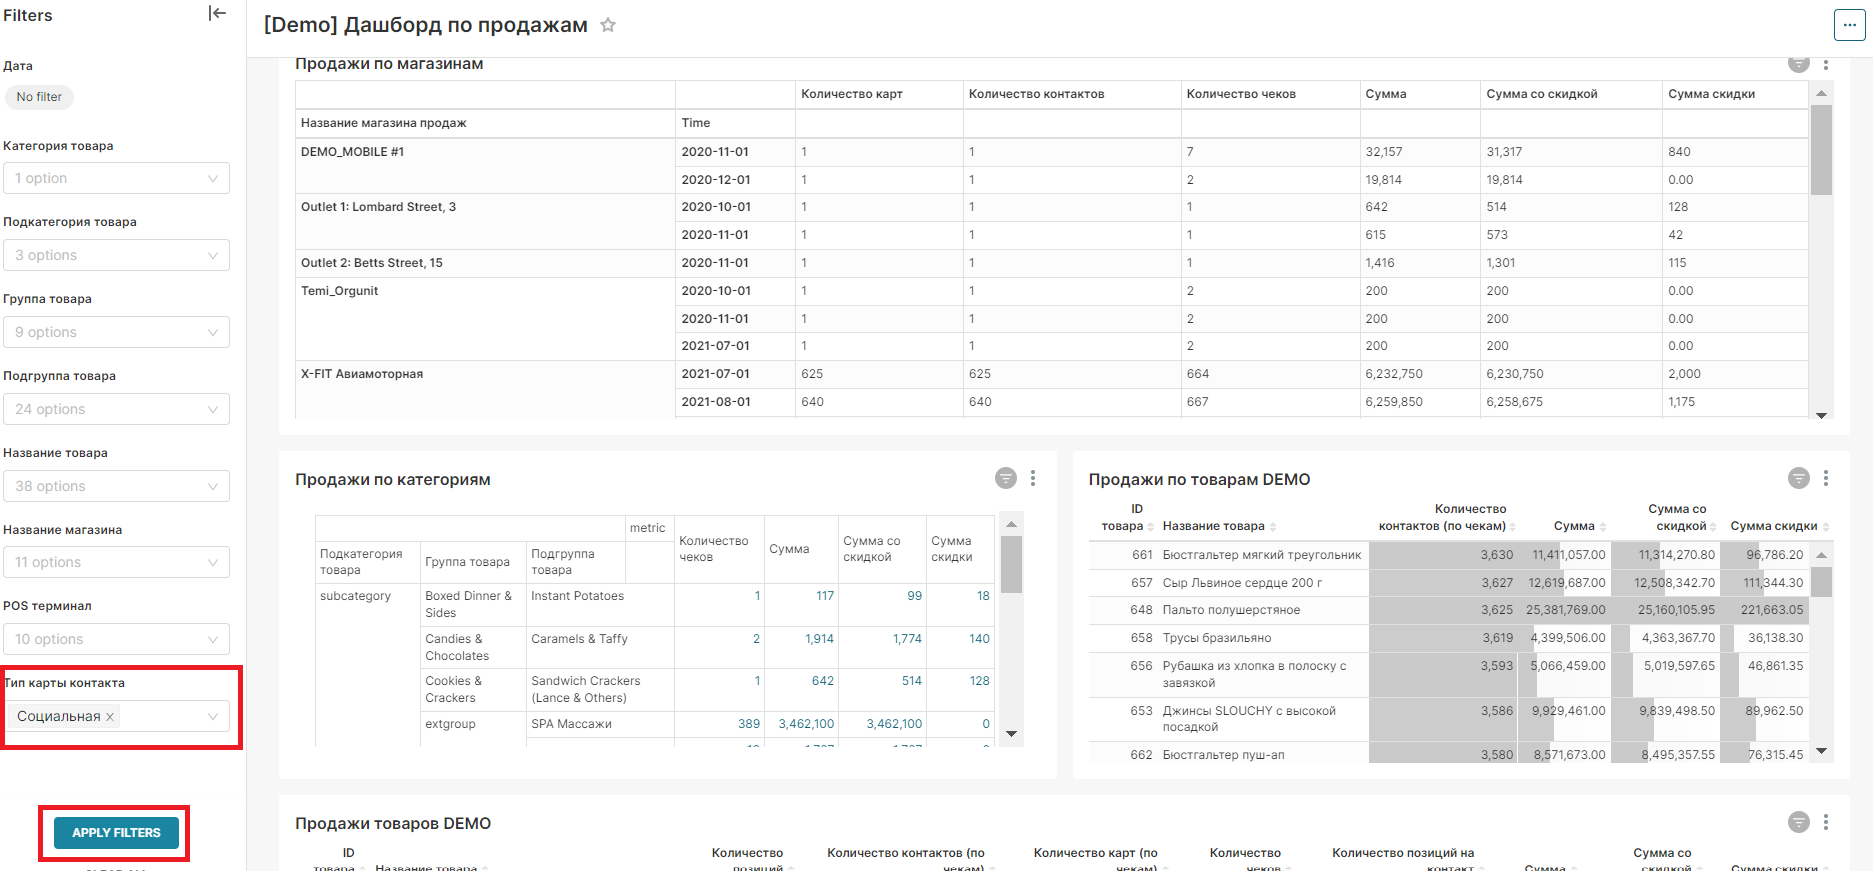Open applied filters icon on Продажи по категориям
Viewport: 1873px width, 871px height.
click(1005, 479)
